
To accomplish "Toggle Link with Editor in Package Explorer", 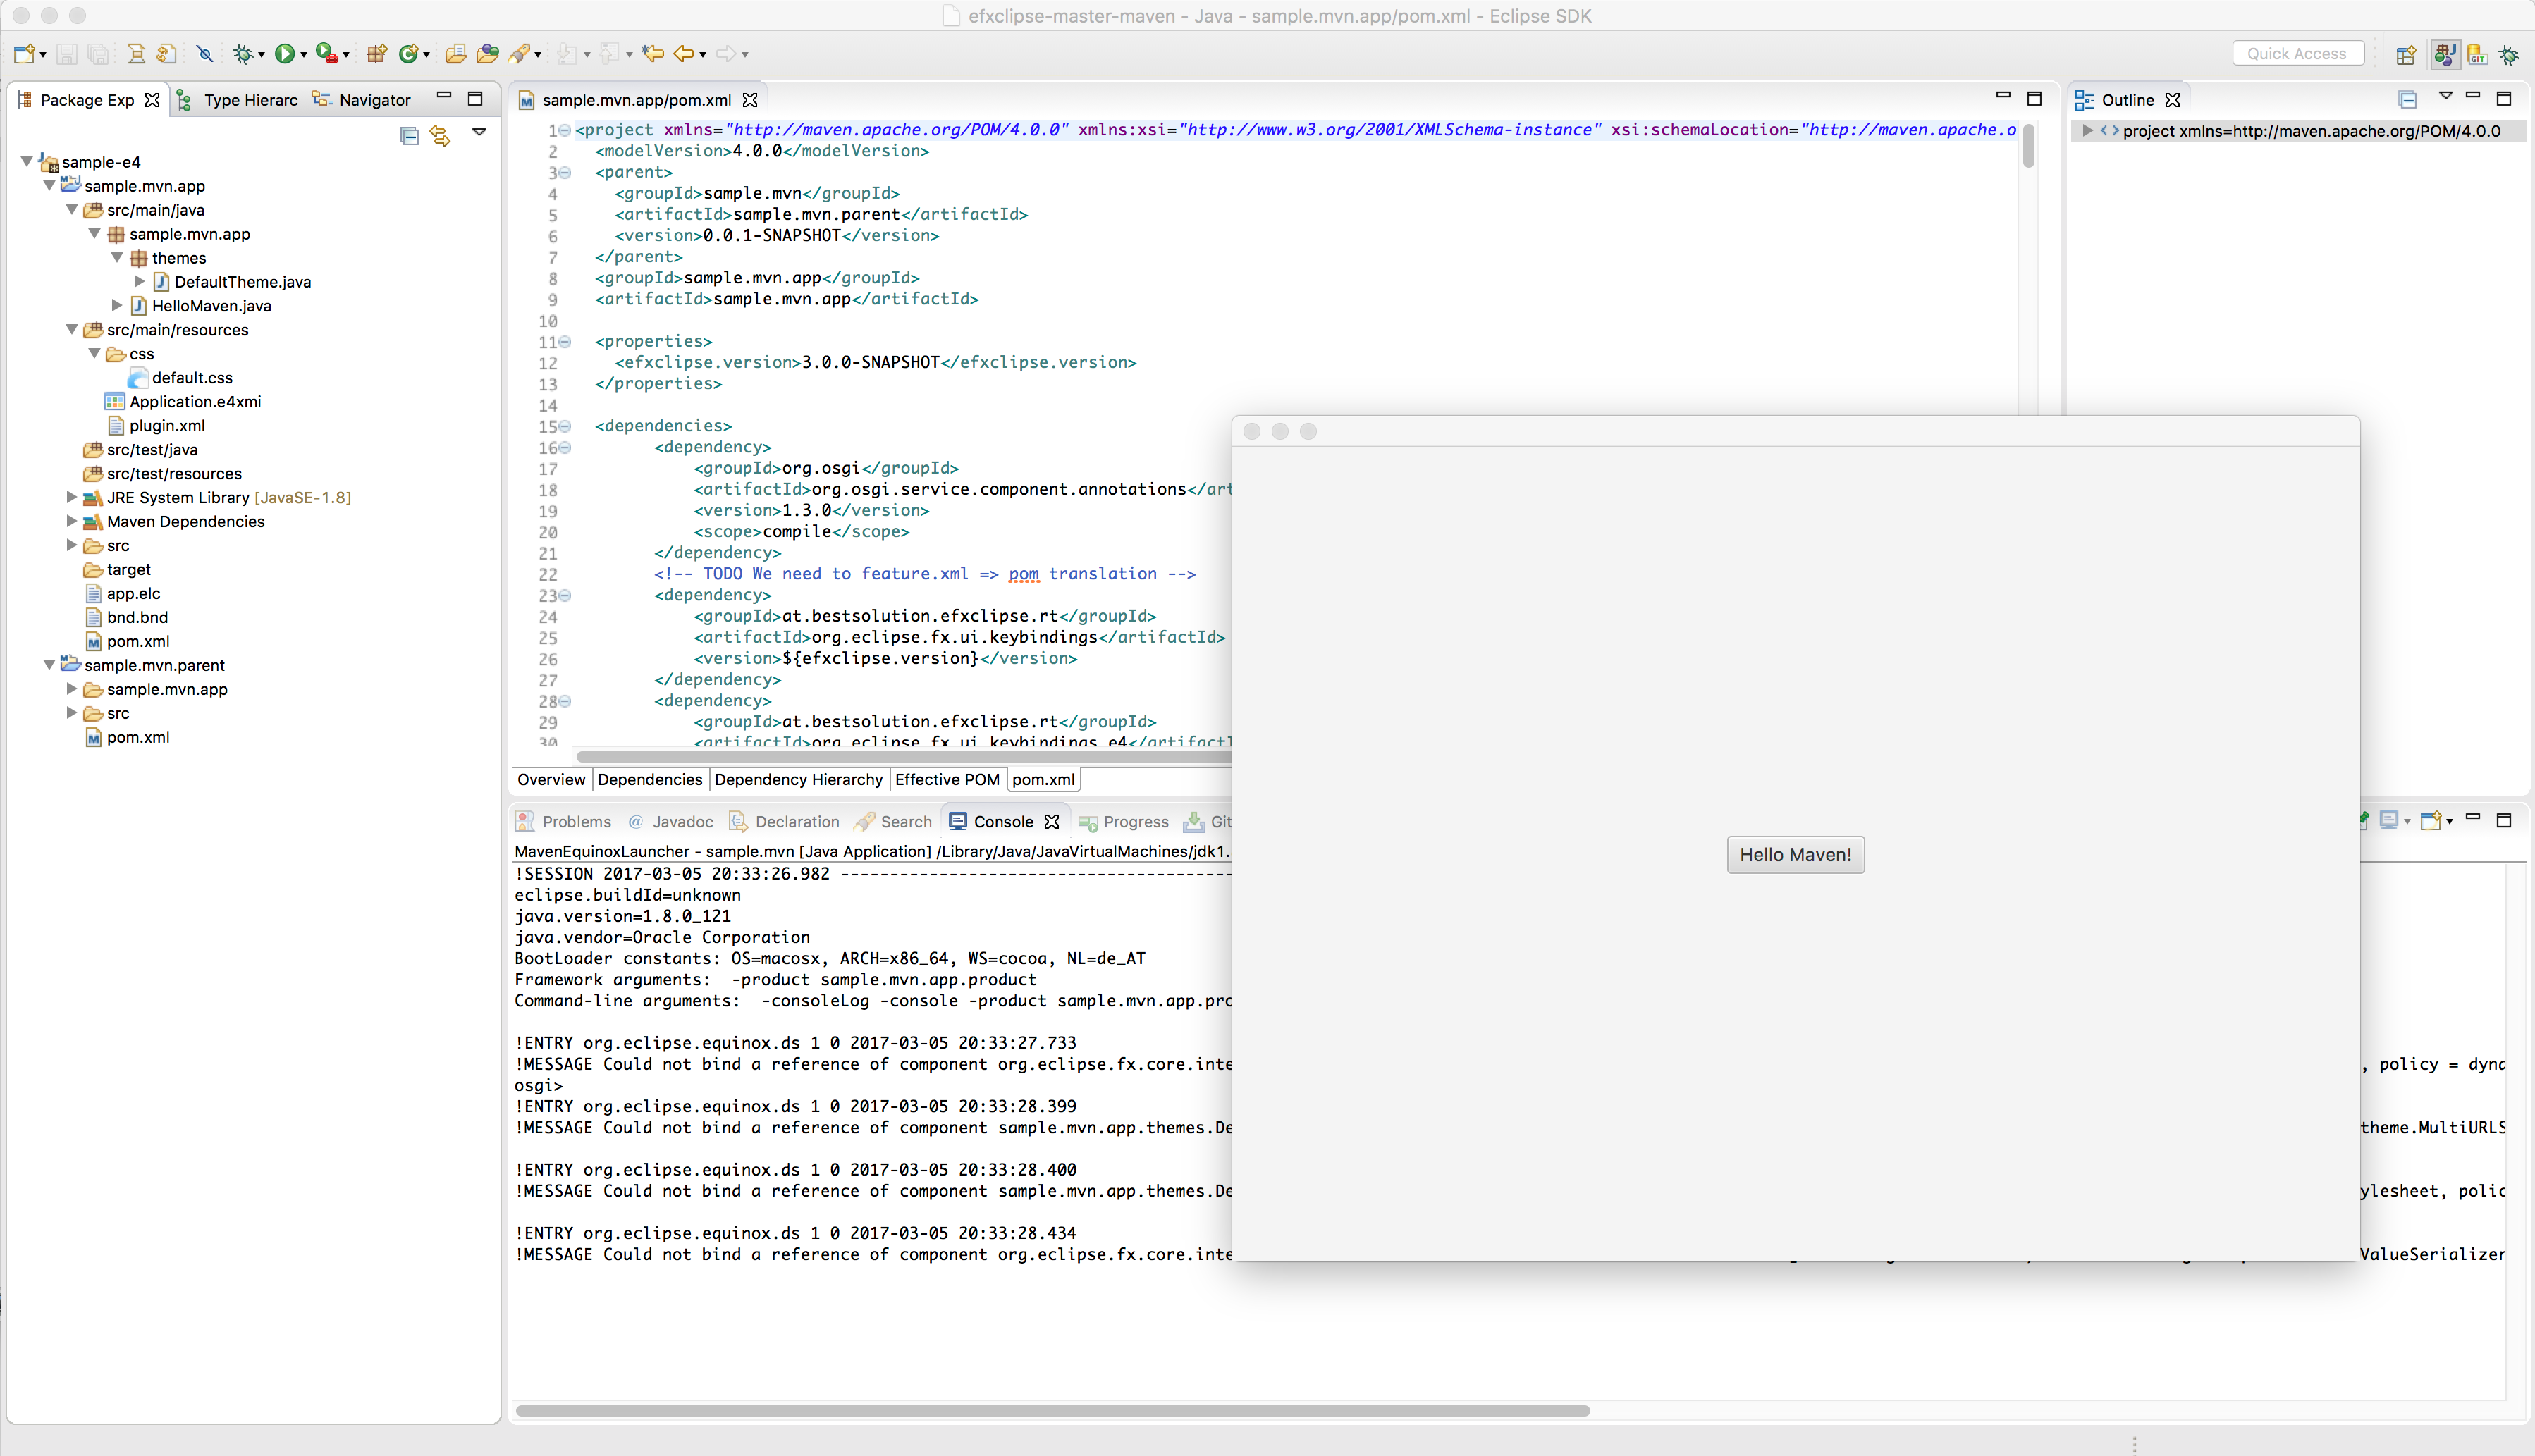I will pyautogui.click(x=440, y=135).
